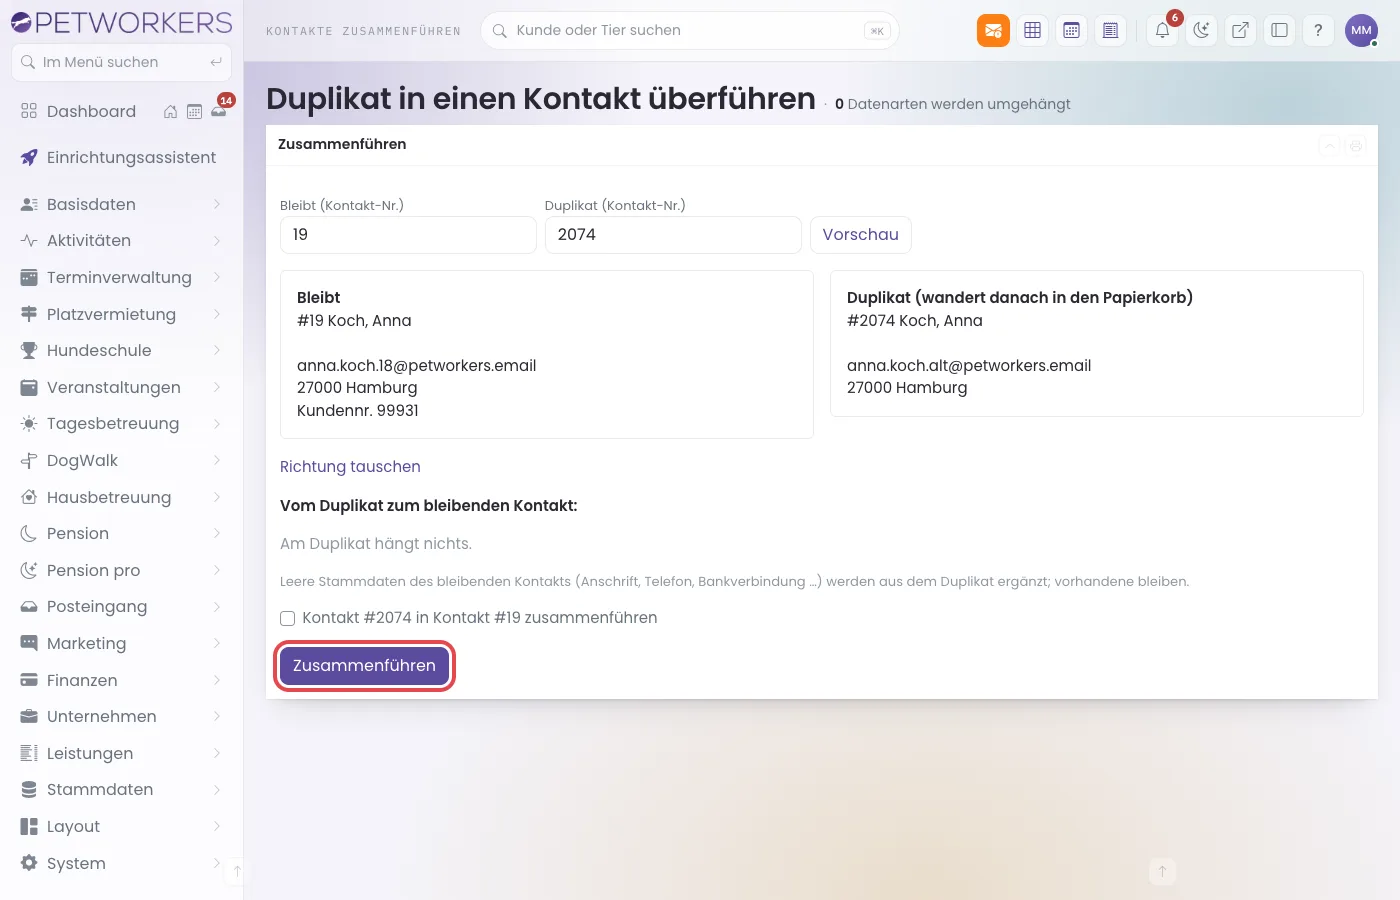Click the home icon beside Dashboard

tap(170, 112)
